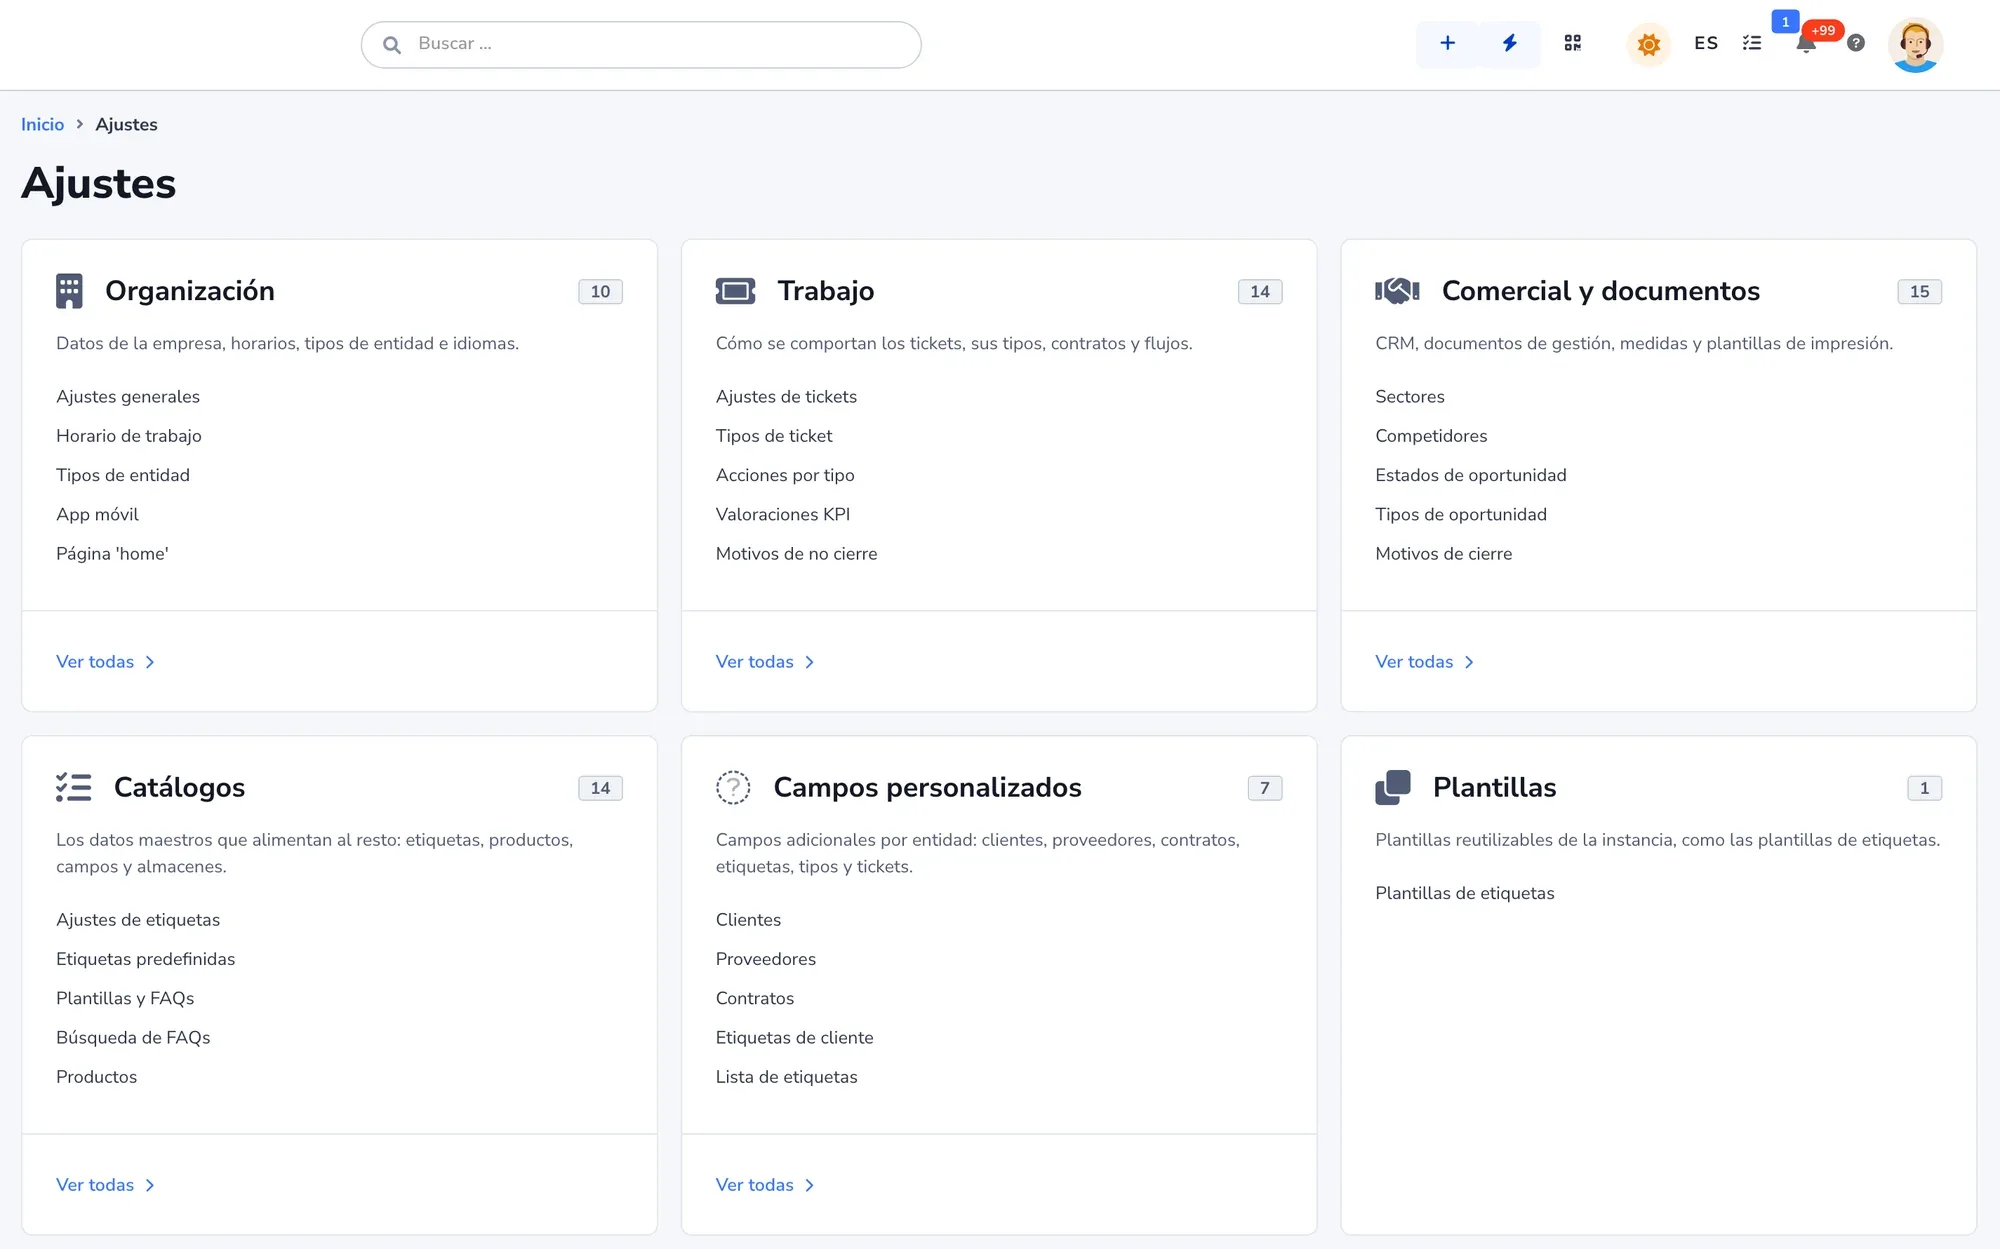Screen dimensions: 2000x1249
Task: Open the task checklist icon
Action: tap(1752, 43)
